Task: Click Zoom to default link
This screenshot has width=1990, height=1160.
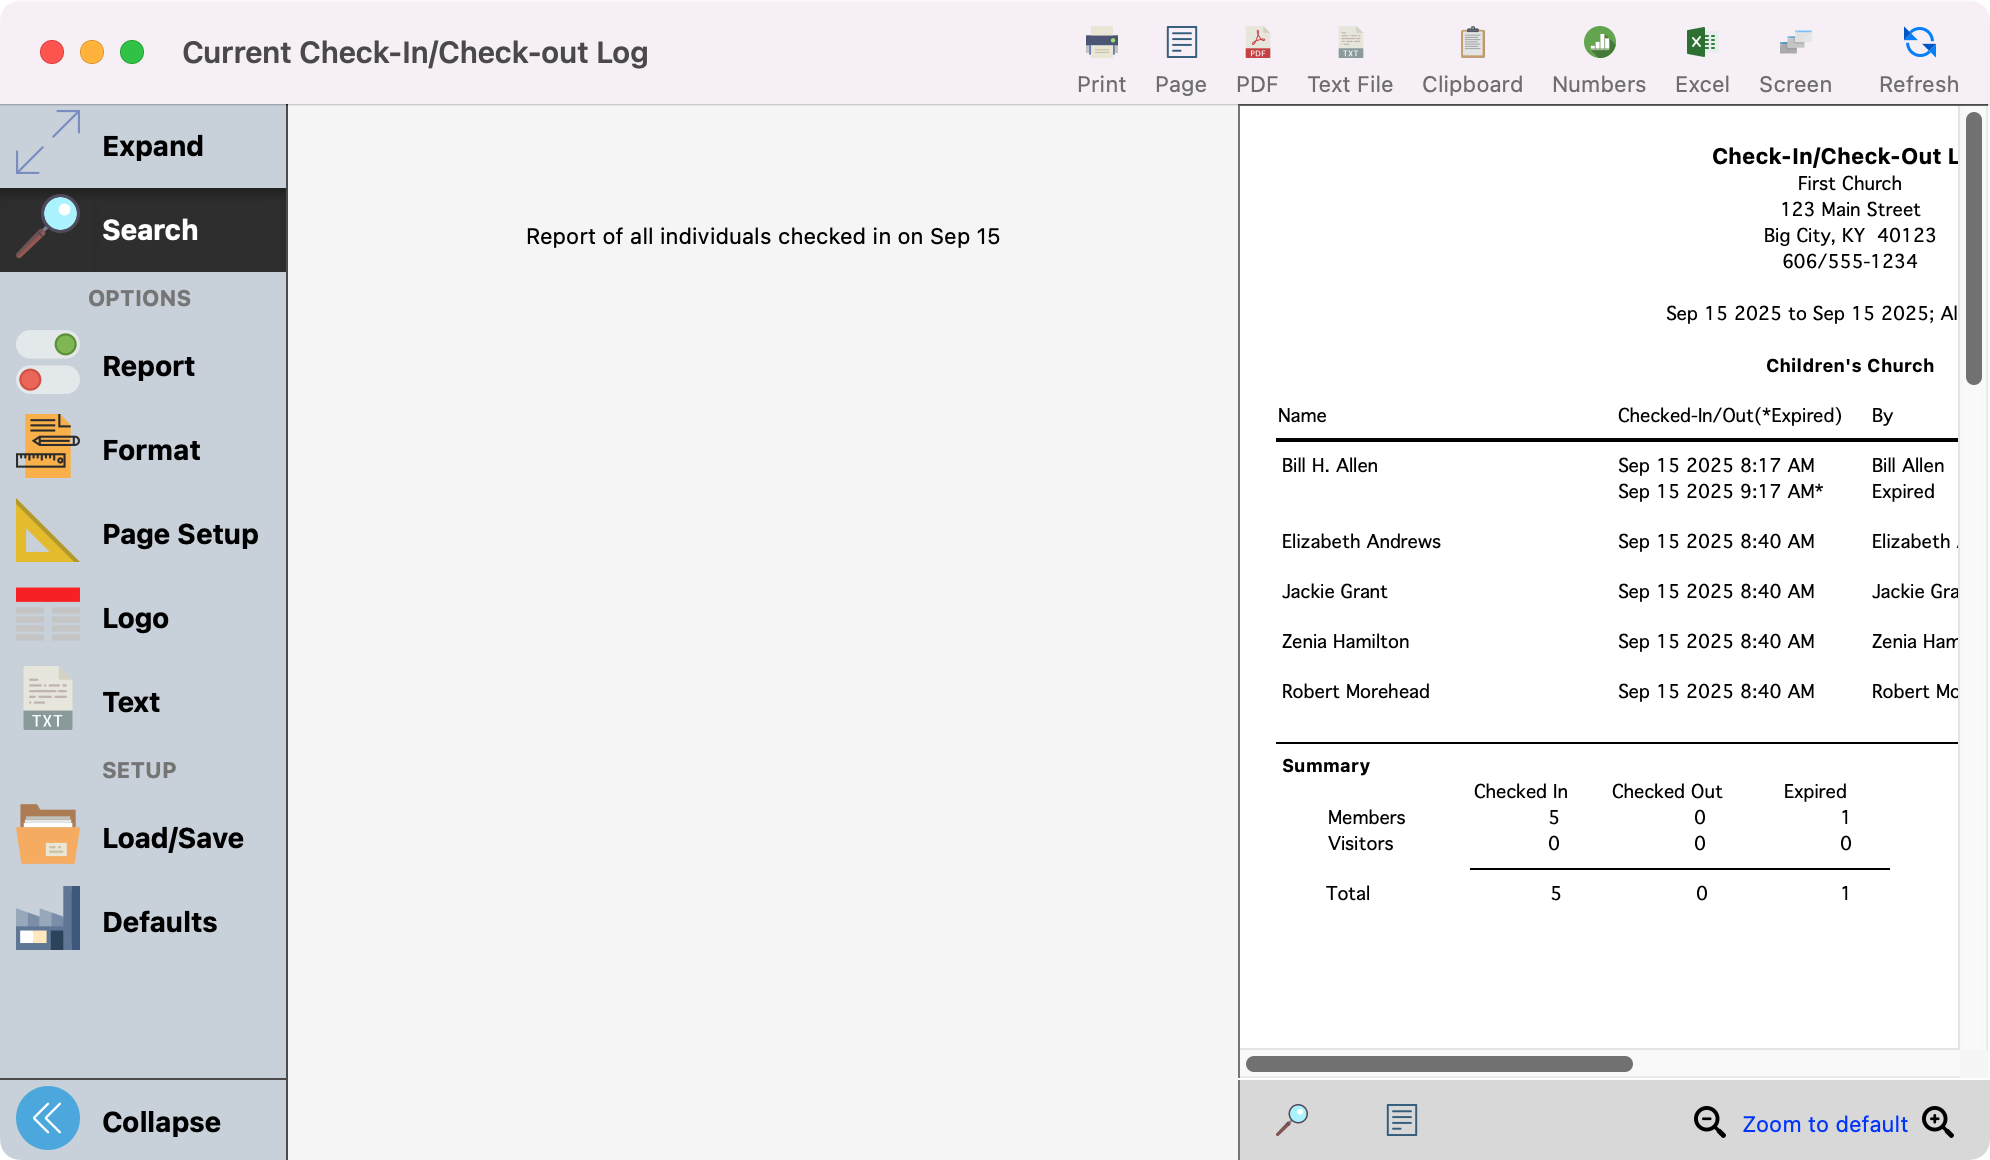Action: click(1824, 1123)
